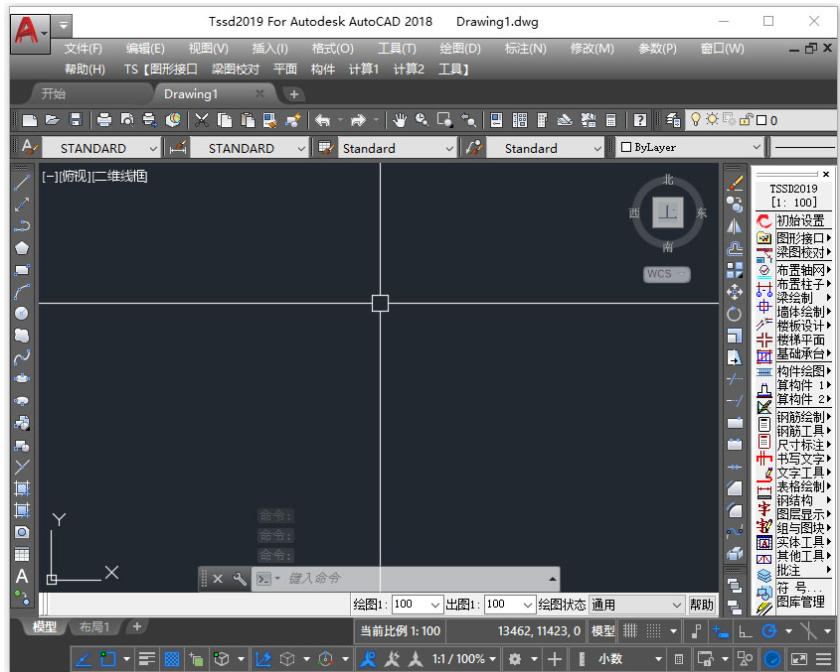Select the Line draw tool
Viewport: 840px width, 672px height.
[22, 182]
